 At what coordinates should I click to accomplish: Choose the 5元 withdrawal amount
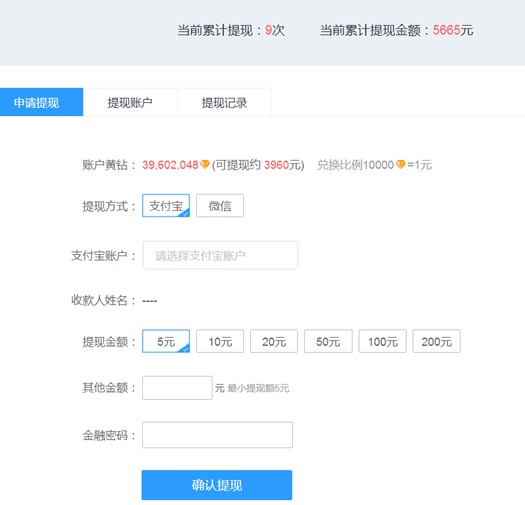tap(166, 341)
